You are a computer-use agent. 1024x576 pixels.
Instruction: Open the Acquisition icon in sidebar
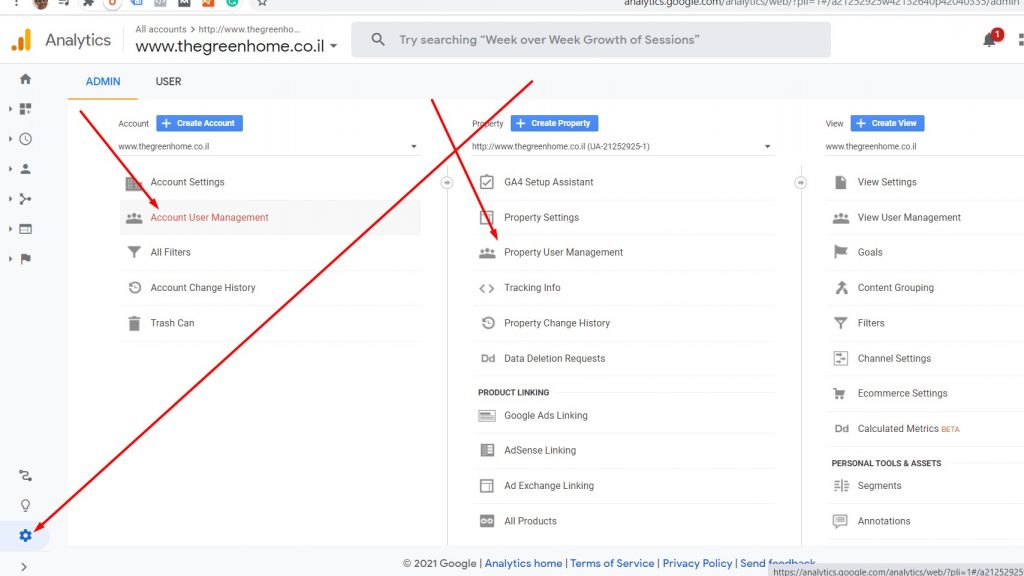pos(25,199)
